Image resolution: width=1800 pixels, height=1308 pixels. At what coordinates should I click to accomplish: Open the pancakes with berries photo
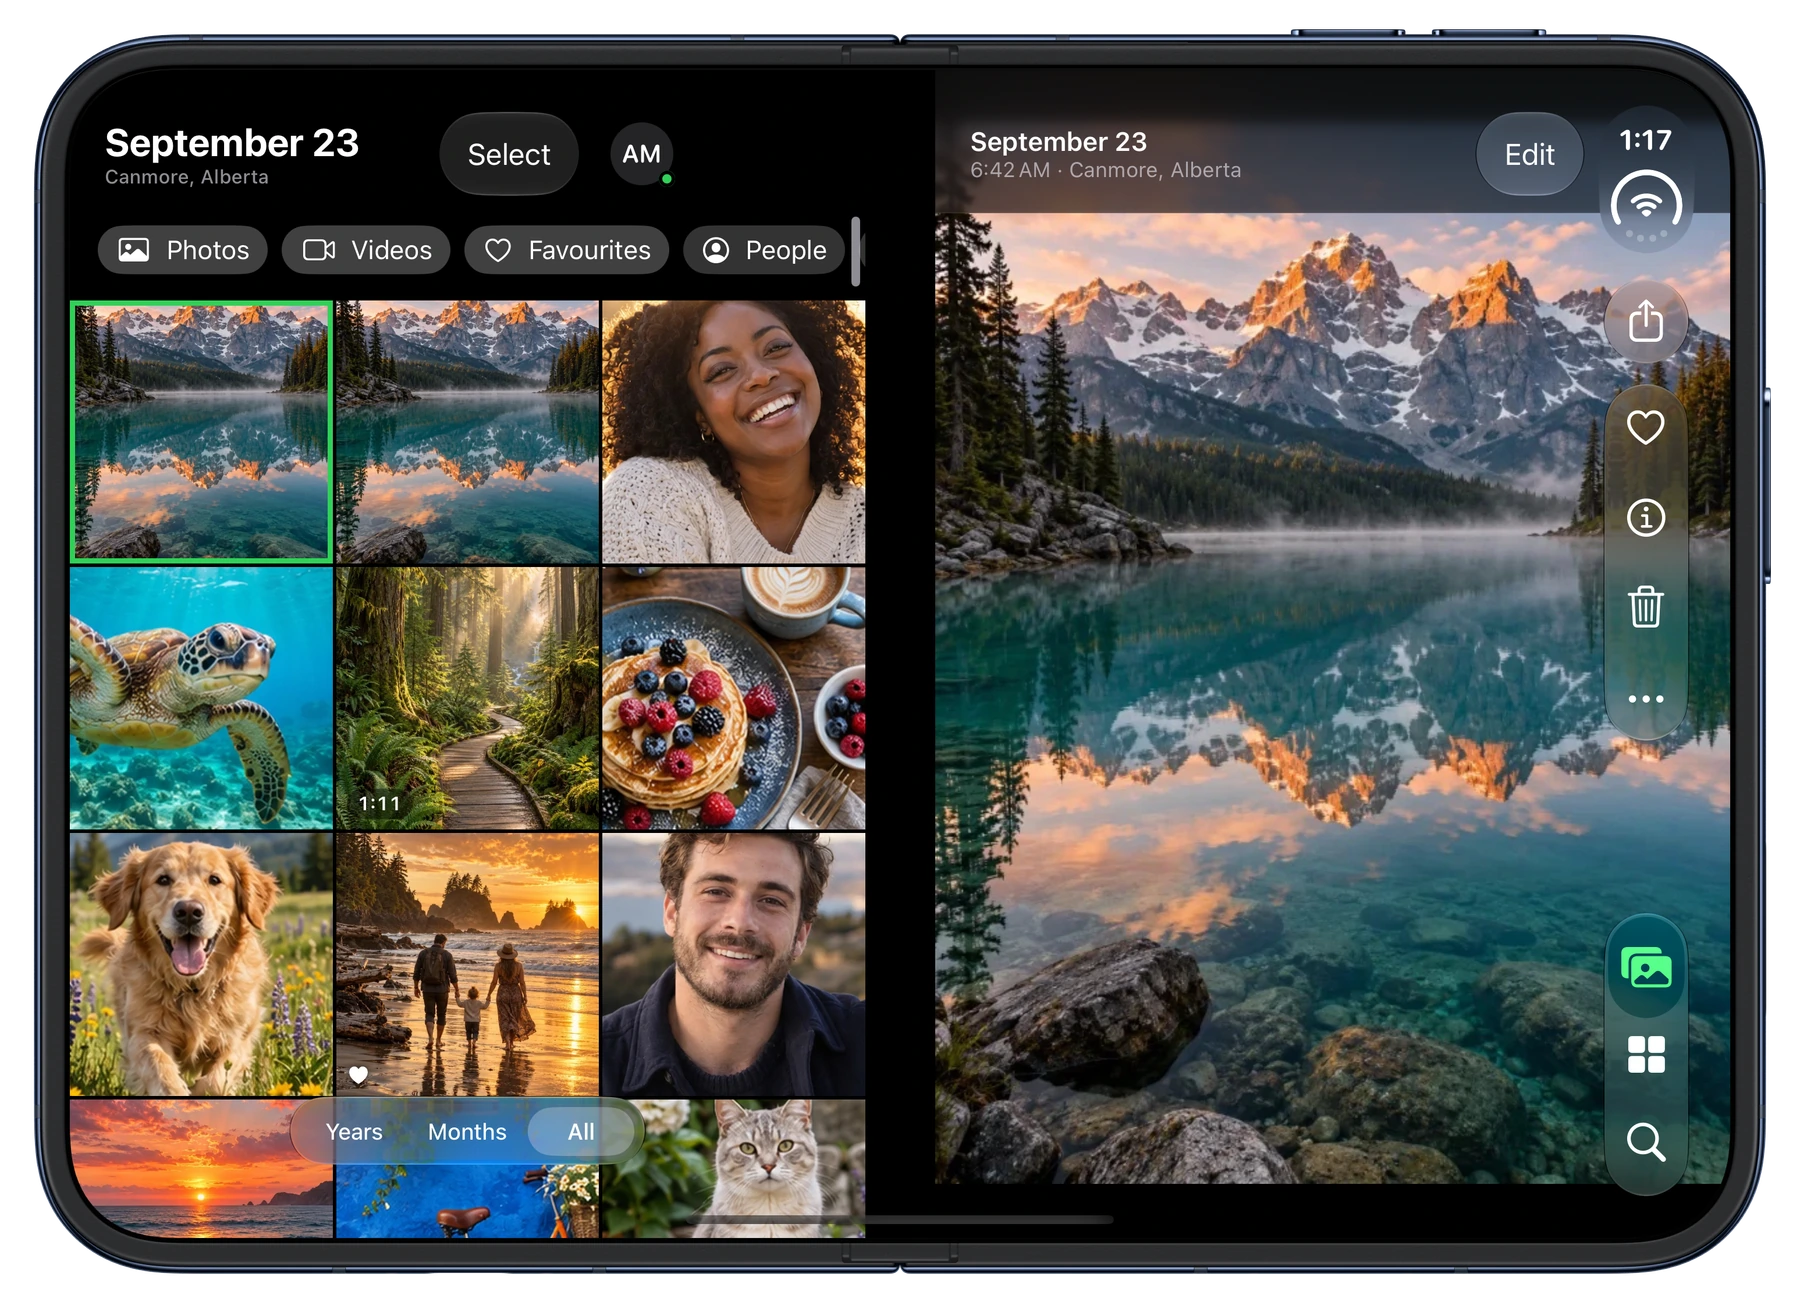[x=734, y=698]
